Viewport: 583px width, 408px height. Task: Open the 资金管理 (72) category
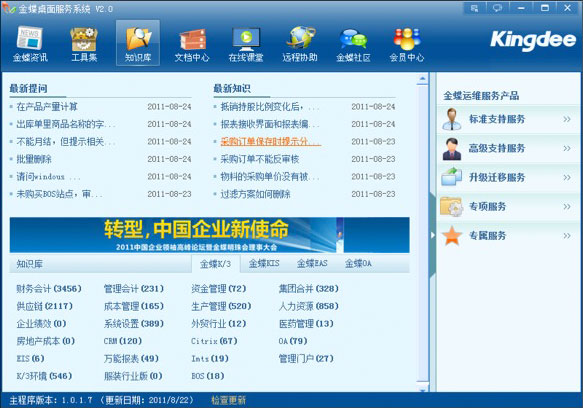click(x=219, y=289)
